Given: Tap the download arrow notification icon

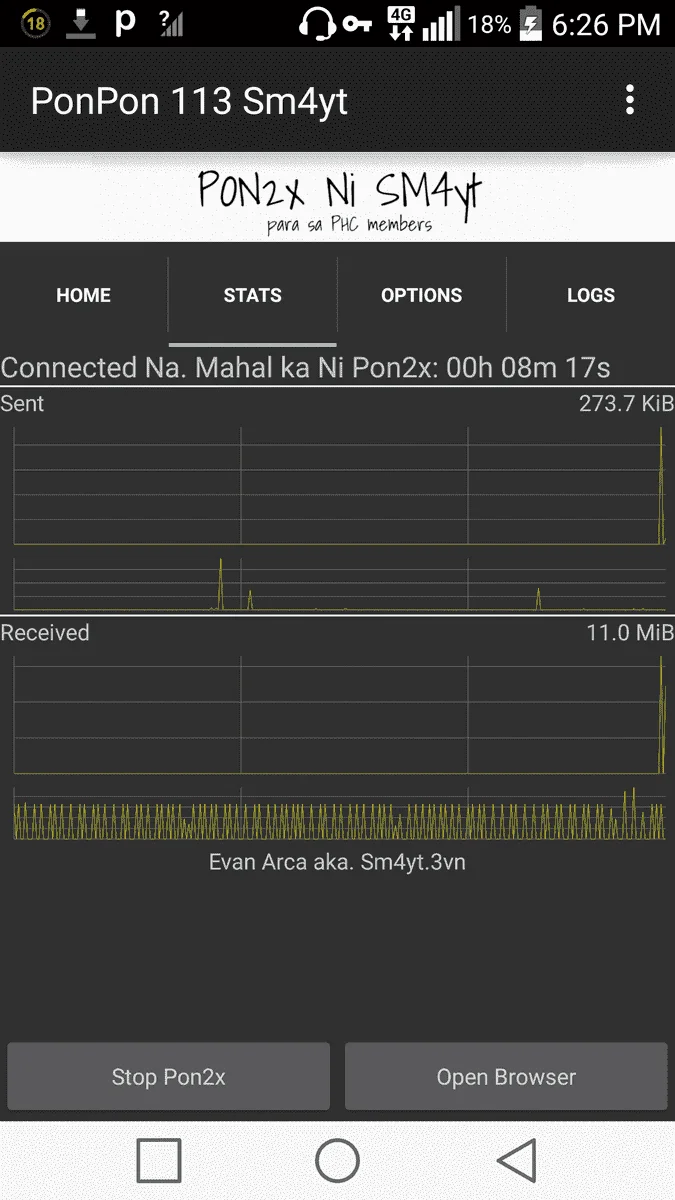Looking at the screenshot, I should (x=80, y=24).
